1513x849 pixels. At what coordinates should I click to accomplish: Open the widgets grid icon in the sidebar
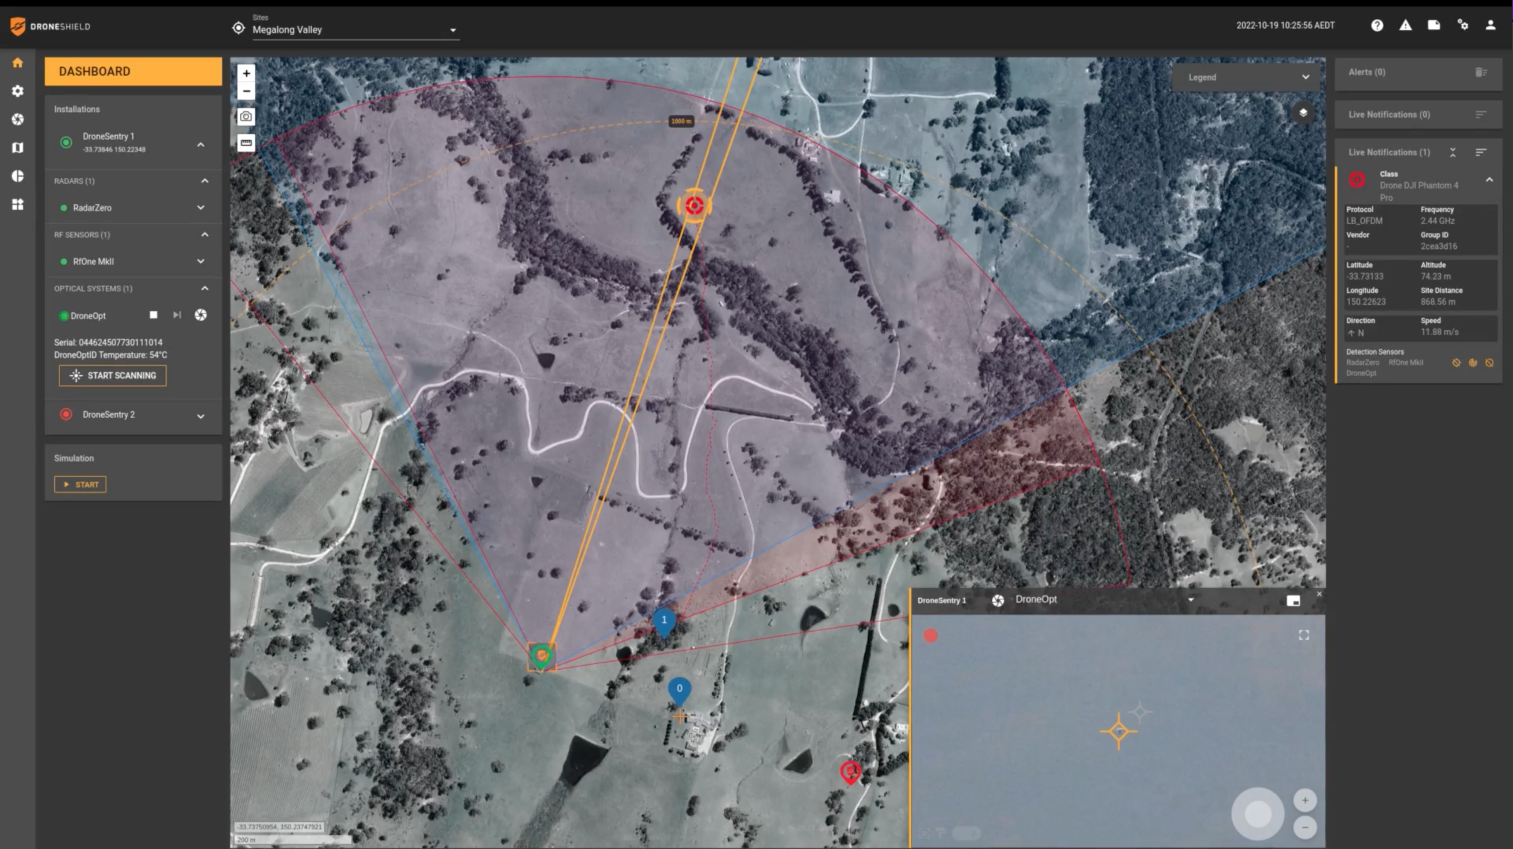click(17, 204)
